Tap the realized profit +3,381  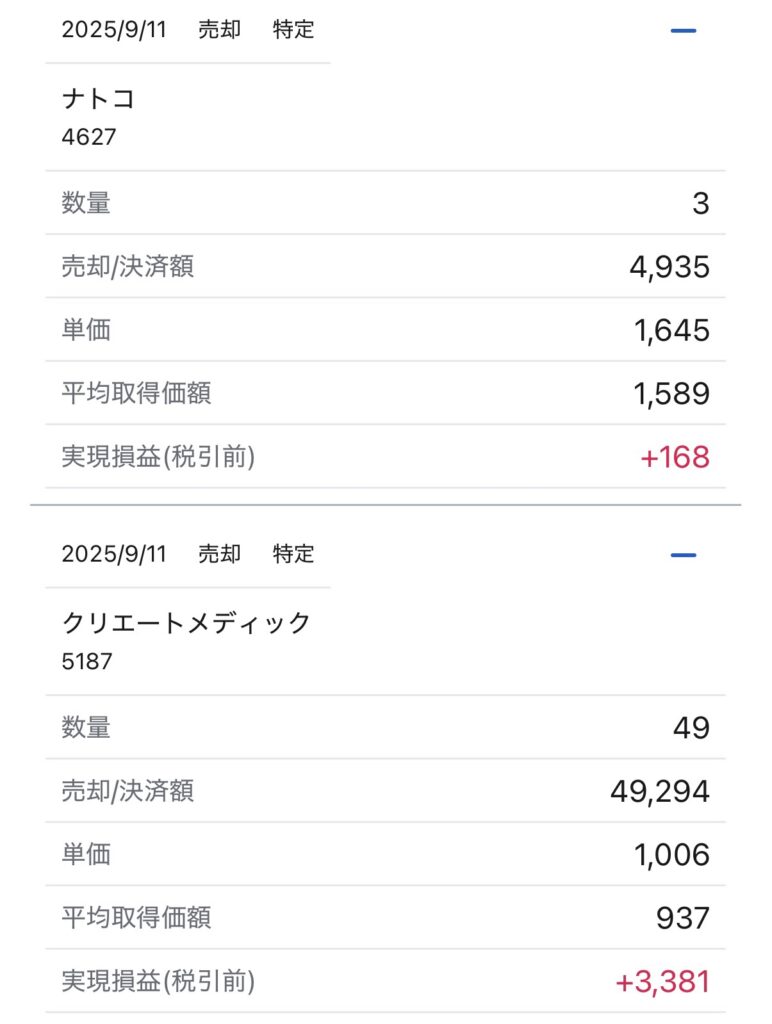pyautogui.click(x=662, y=982)
